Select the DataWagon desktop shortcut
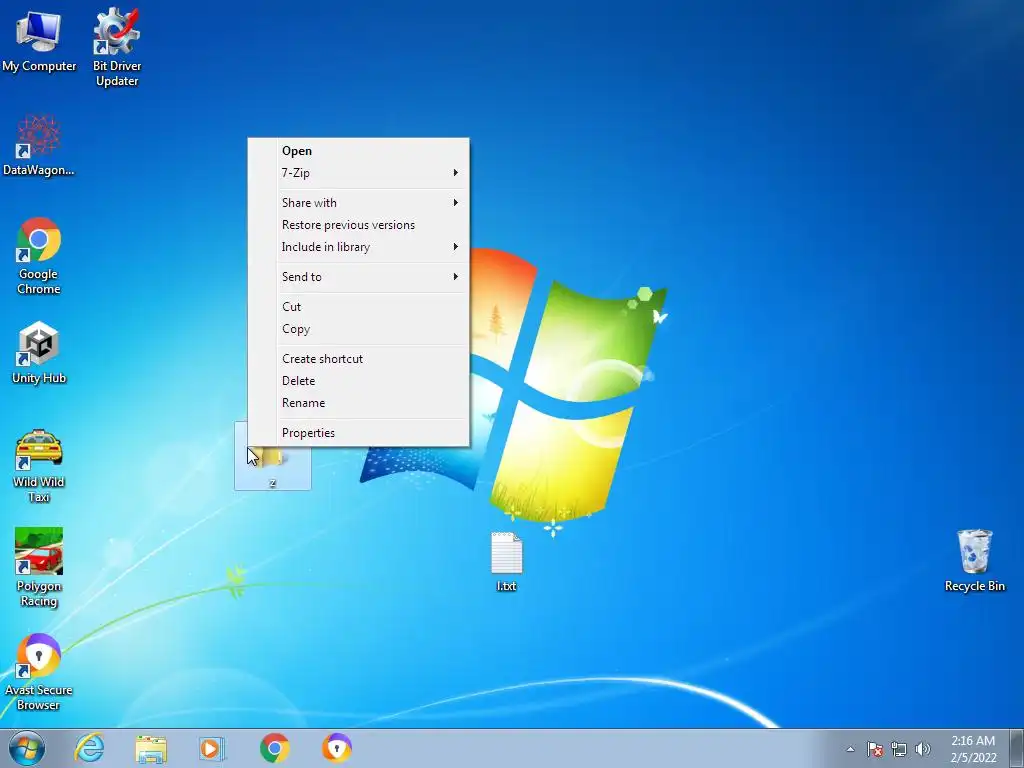Viewport: 1024px width, 768px height. [39, 146]
